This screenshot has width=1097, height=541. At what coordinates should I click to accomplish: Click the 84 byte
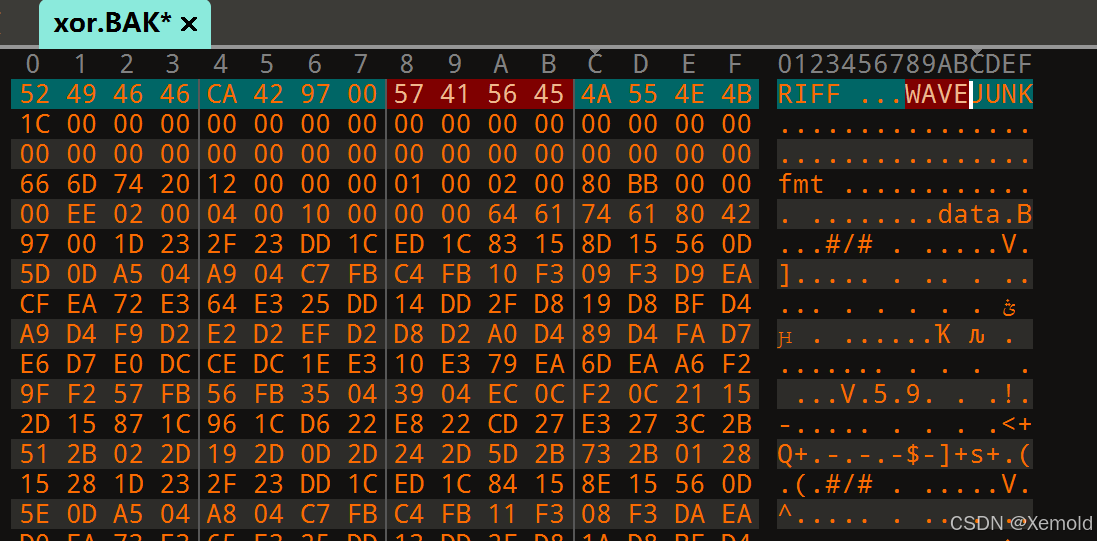[x=502, y=485]
